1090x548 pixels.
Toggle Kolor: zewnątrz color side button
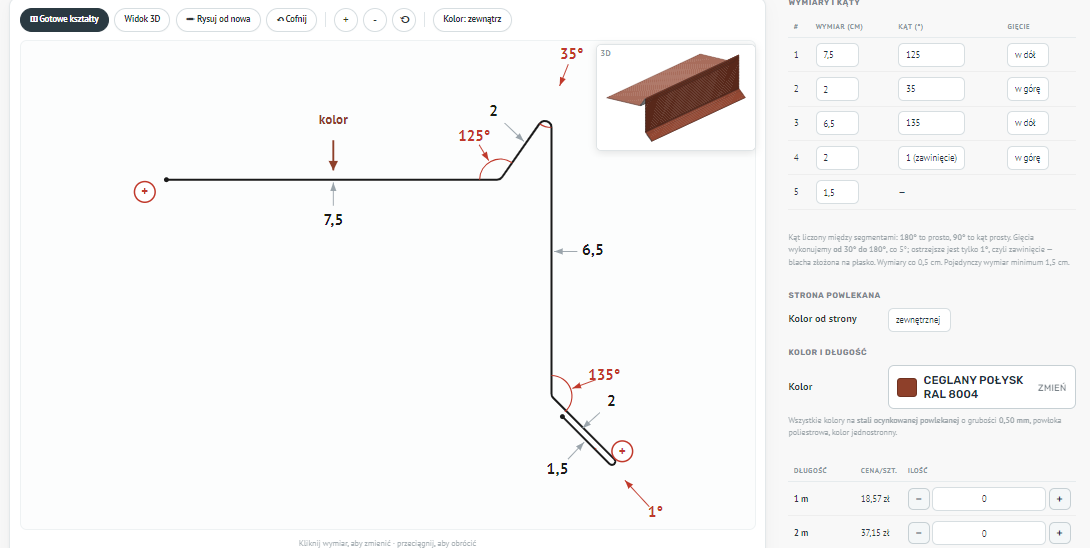point(472,19)
